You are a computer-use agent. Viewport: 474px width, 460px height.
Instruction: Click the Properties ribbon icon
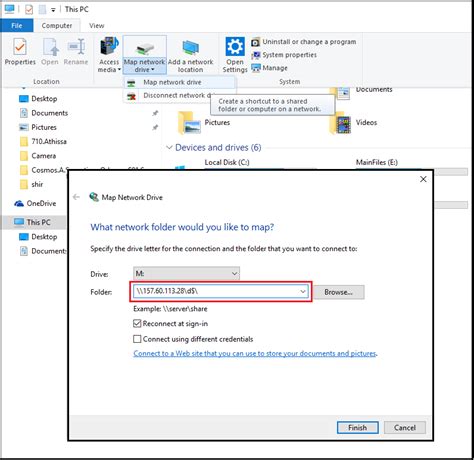tap(20, 51)
